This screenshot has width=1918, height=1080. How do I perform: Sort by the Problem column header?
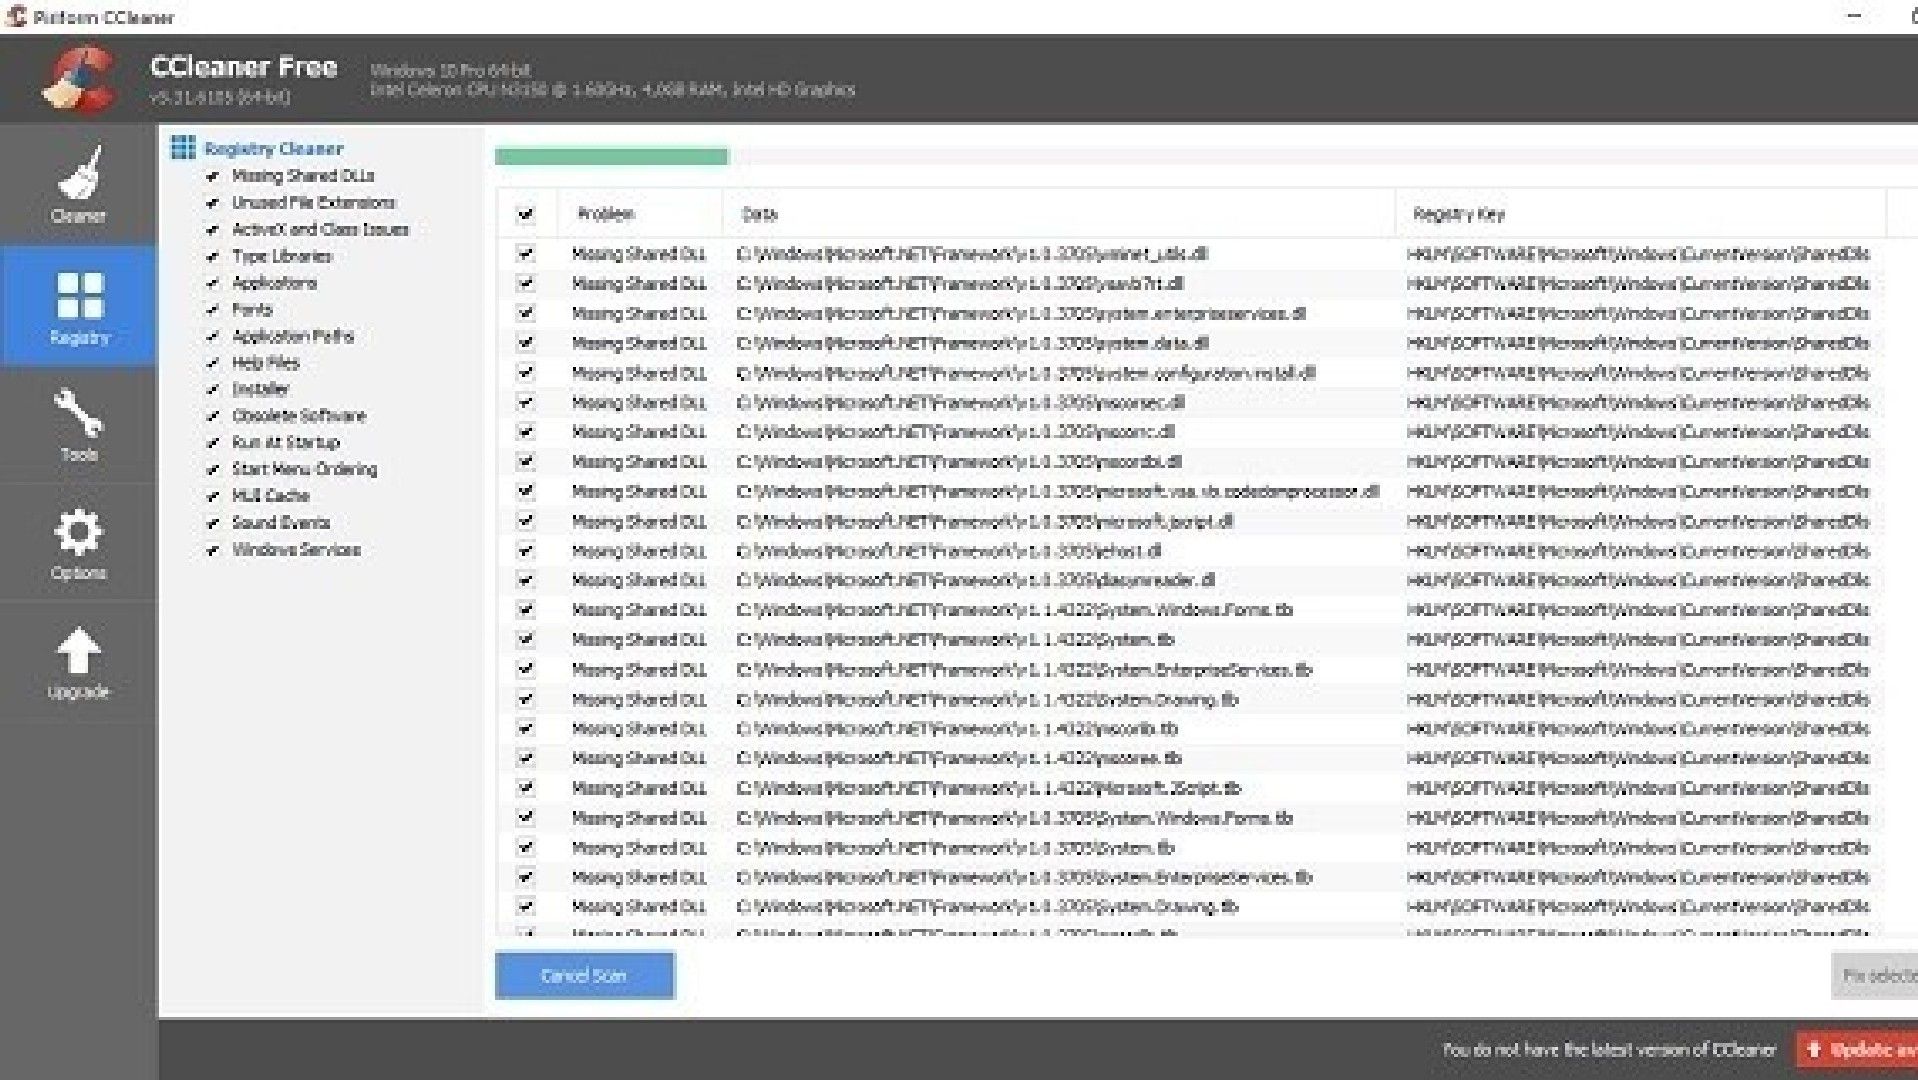point(640,213)
